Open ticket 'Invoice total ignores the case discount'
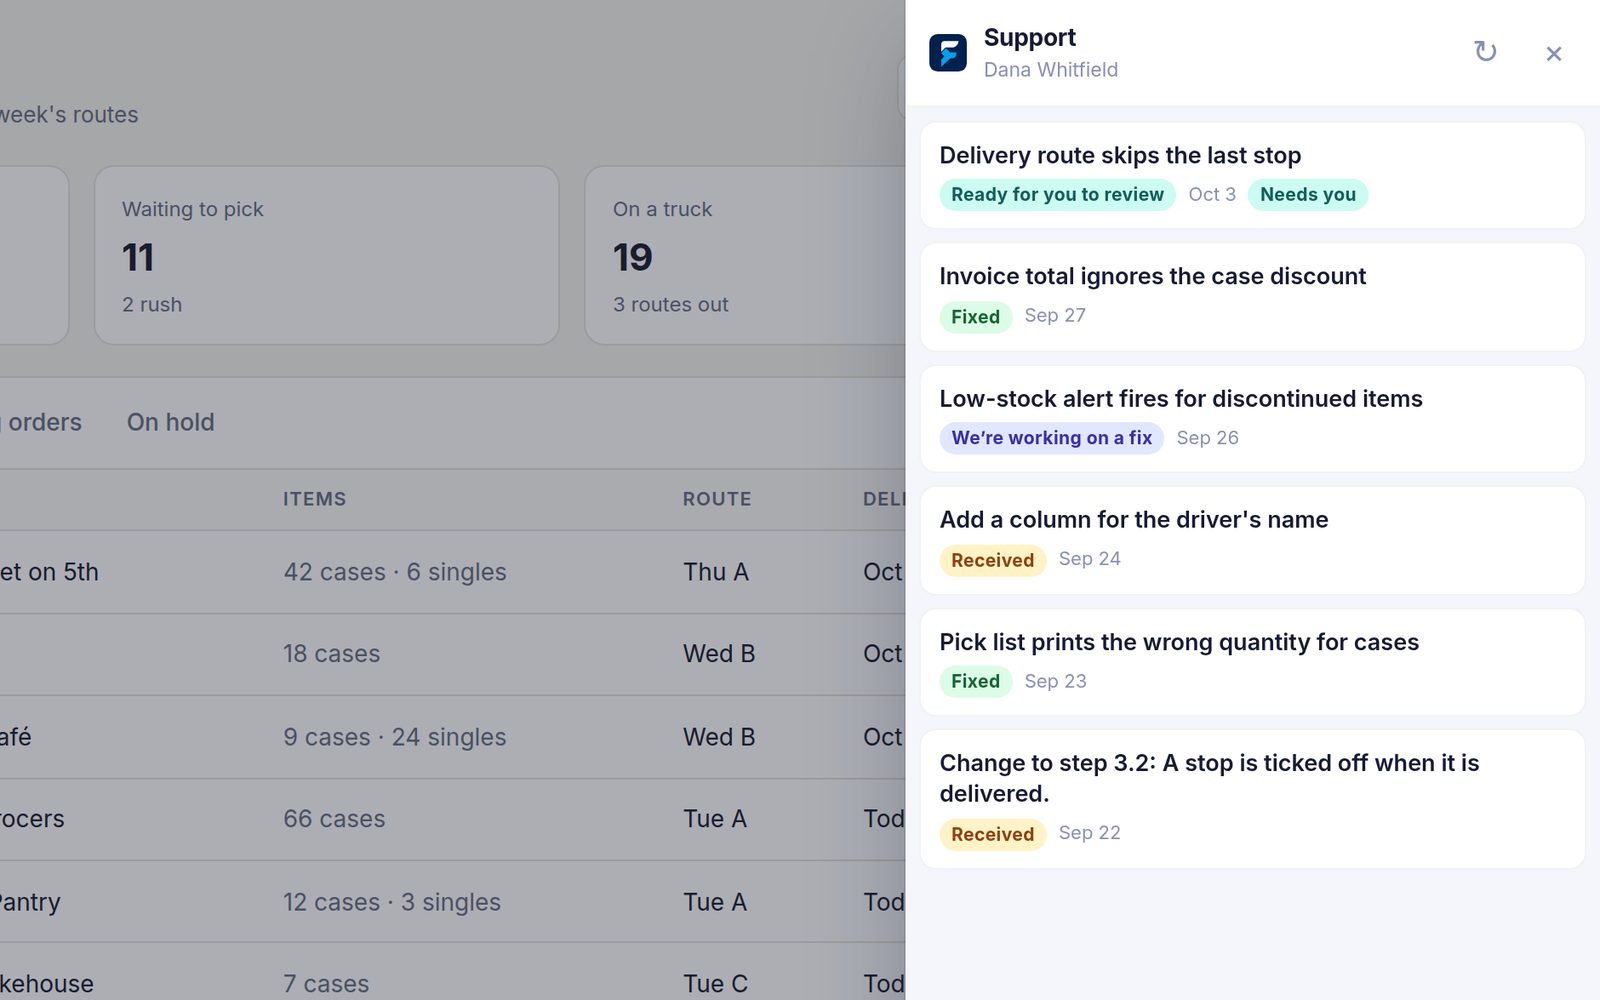Image resolution: width=1600 pixels, height=1000 pixels. tap(1252, 297)
